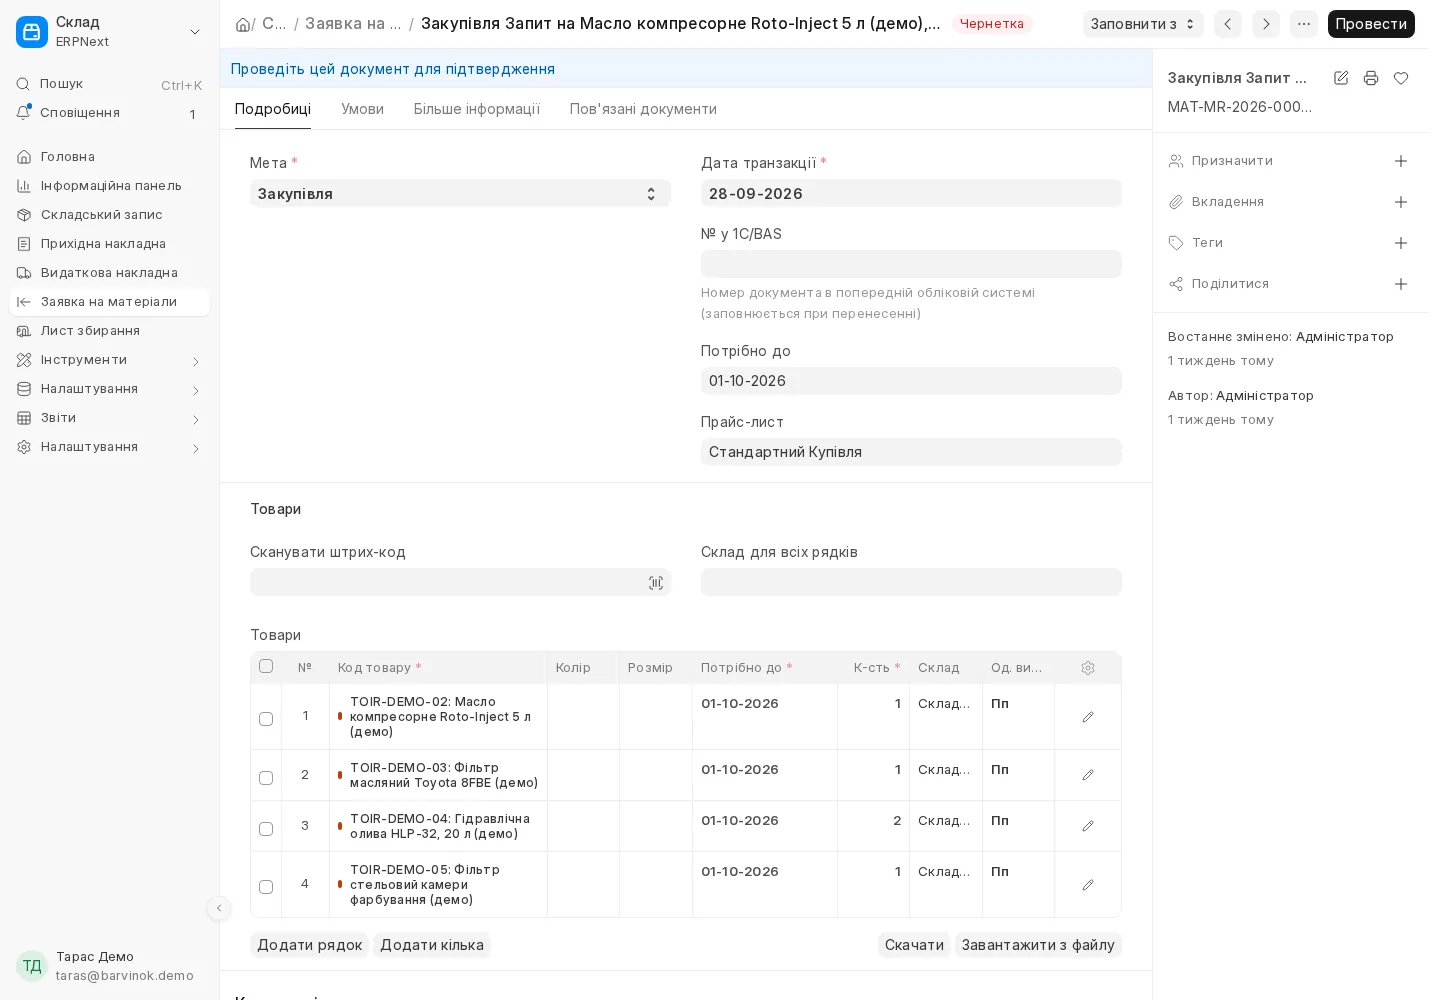Open the three-dots more menu

[x=1304, y=24]
